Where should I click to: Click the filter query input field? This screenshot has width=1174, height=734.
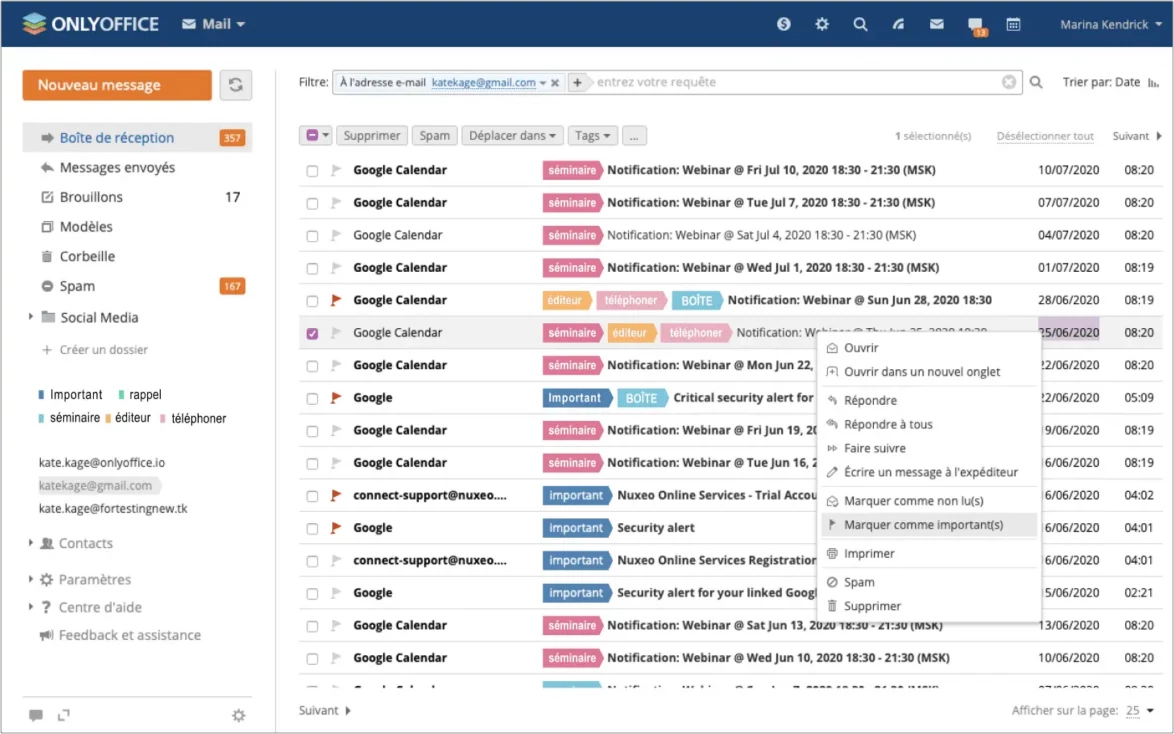(x=797, y=82)
